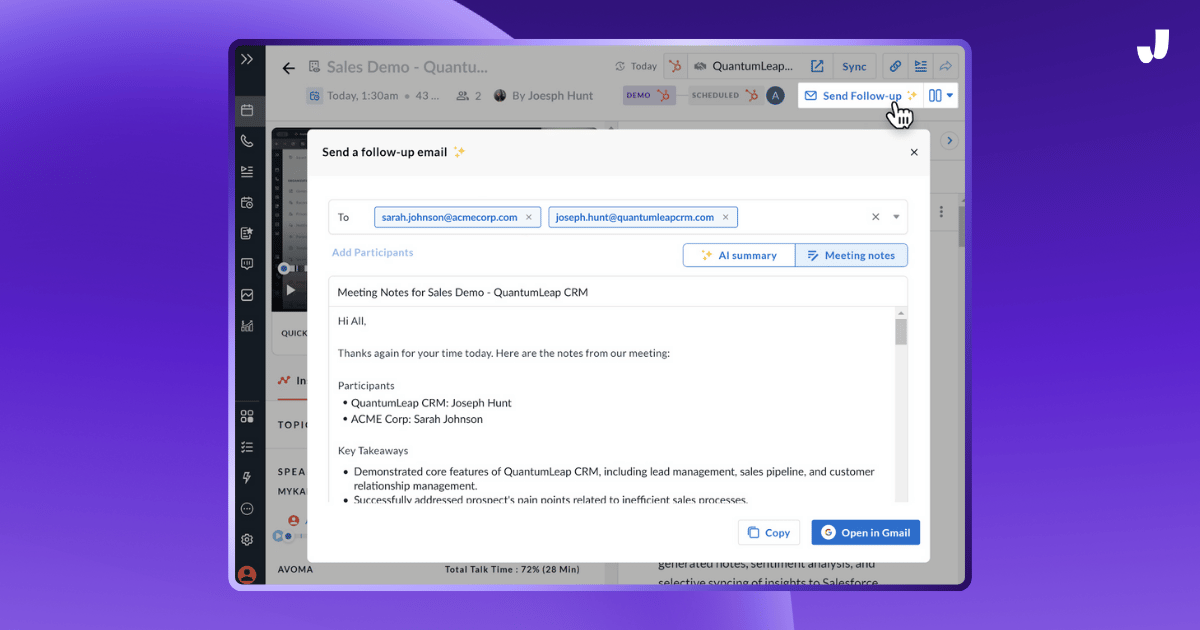This screenshot has height=630, width=1200.
Task: Open the line-chart image icon in the sidebar
Action: (247, 295)
